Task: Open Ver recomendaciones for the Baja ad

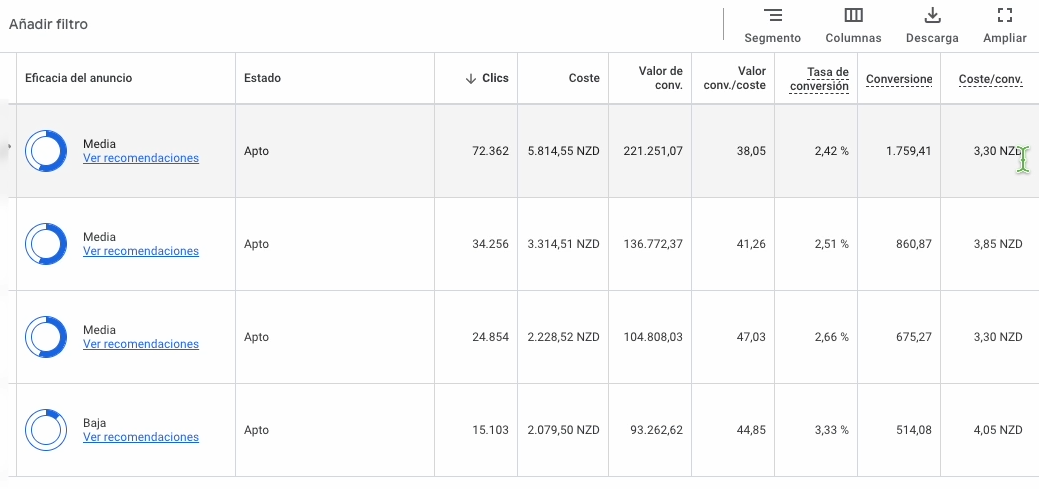Action: [141, 437]
